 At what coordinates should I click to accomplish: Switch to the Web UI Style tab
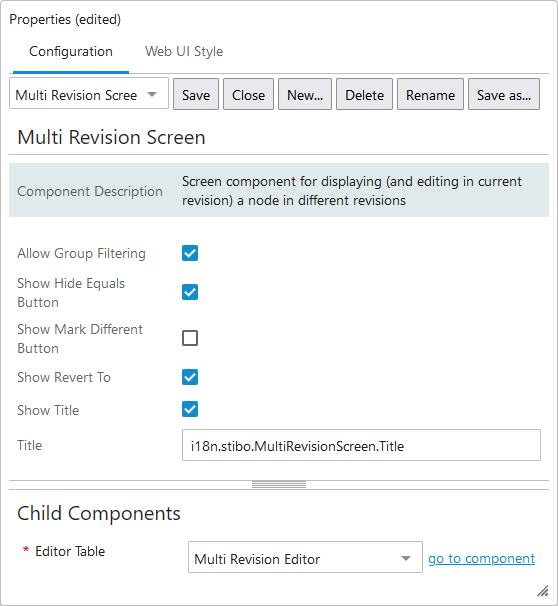tap(184, 51)
